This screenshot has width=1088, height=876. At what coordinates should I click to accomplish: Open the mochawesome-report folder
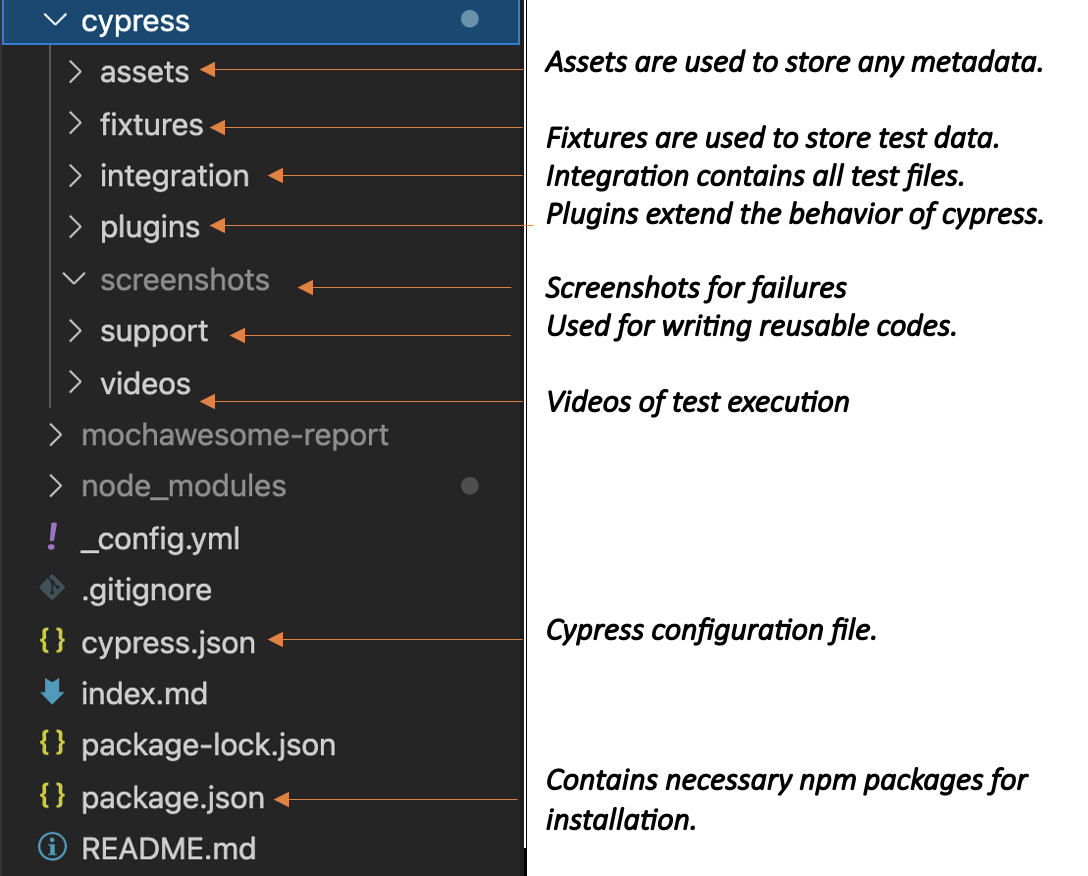click(x=234, y=435)
